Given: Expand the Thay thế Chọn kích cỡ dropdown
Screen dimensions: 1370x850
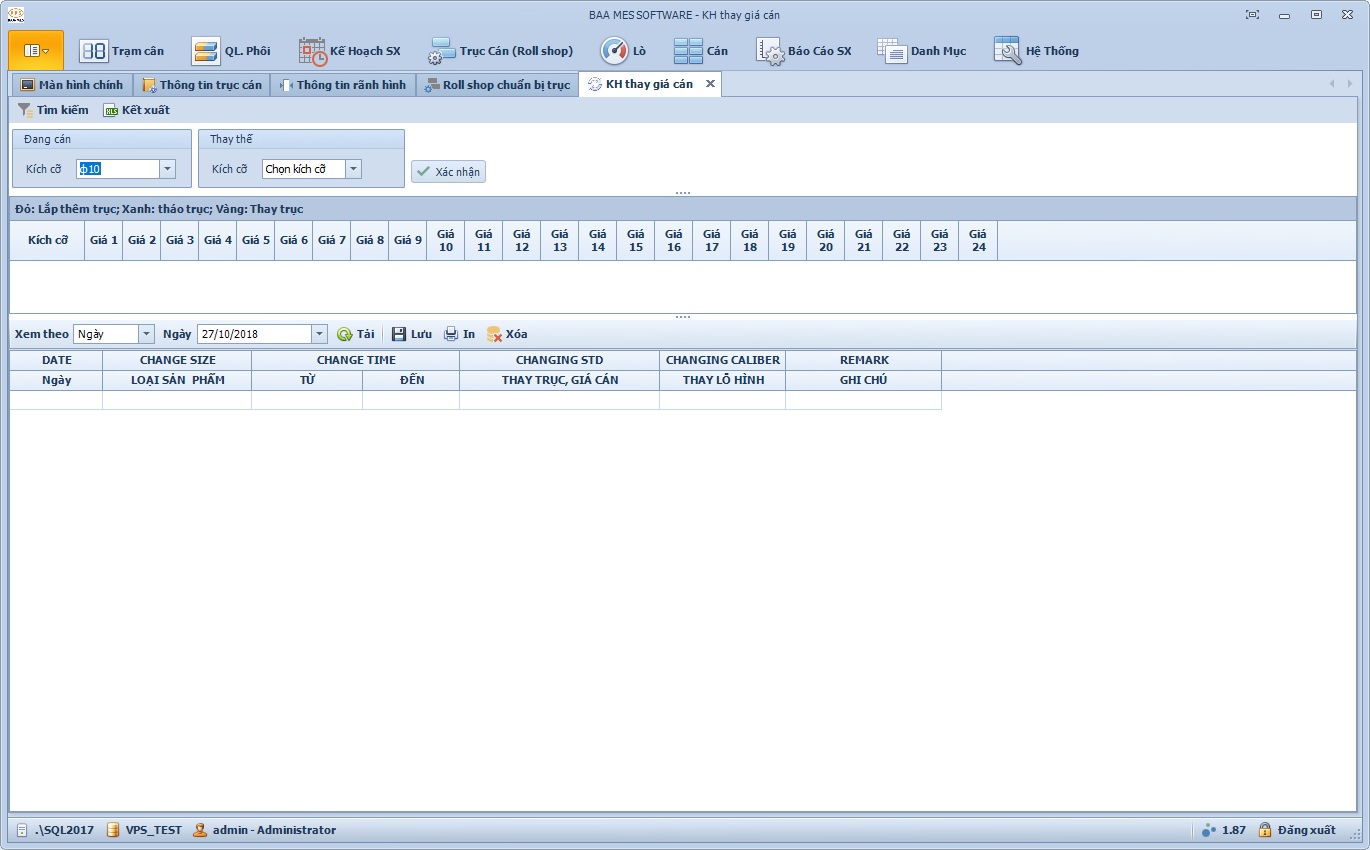Looking at the screenshot, I should [x=353, y=169].
